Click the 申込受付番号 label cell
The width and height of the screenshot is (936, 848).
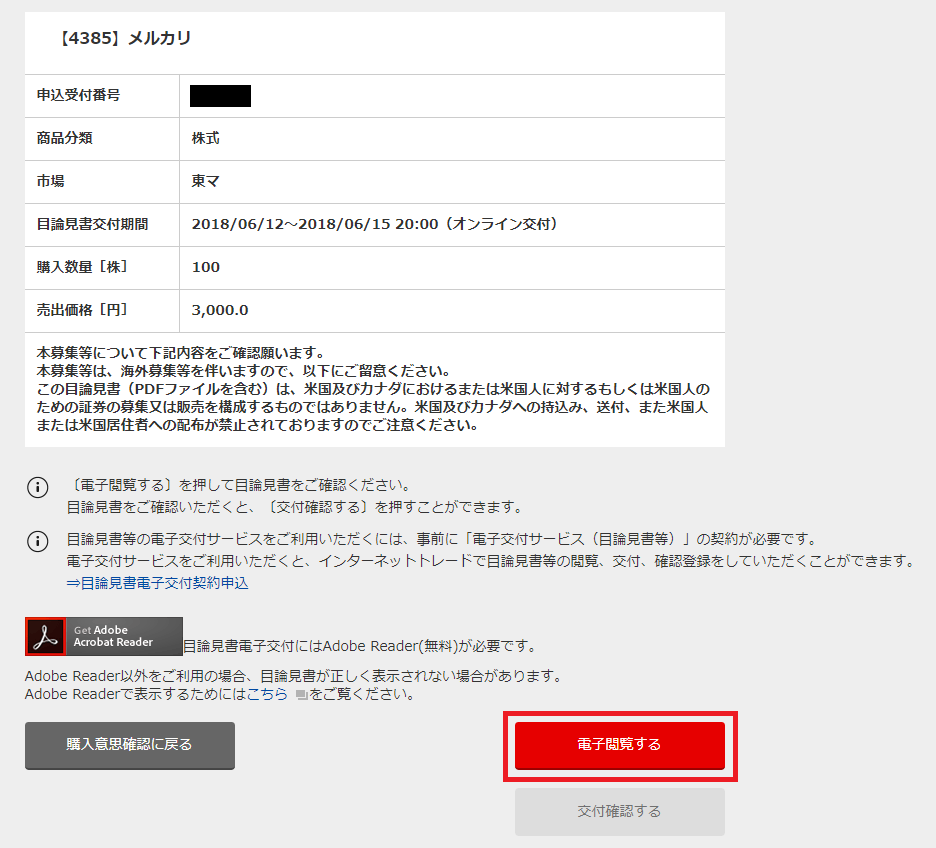click(102, 95)
